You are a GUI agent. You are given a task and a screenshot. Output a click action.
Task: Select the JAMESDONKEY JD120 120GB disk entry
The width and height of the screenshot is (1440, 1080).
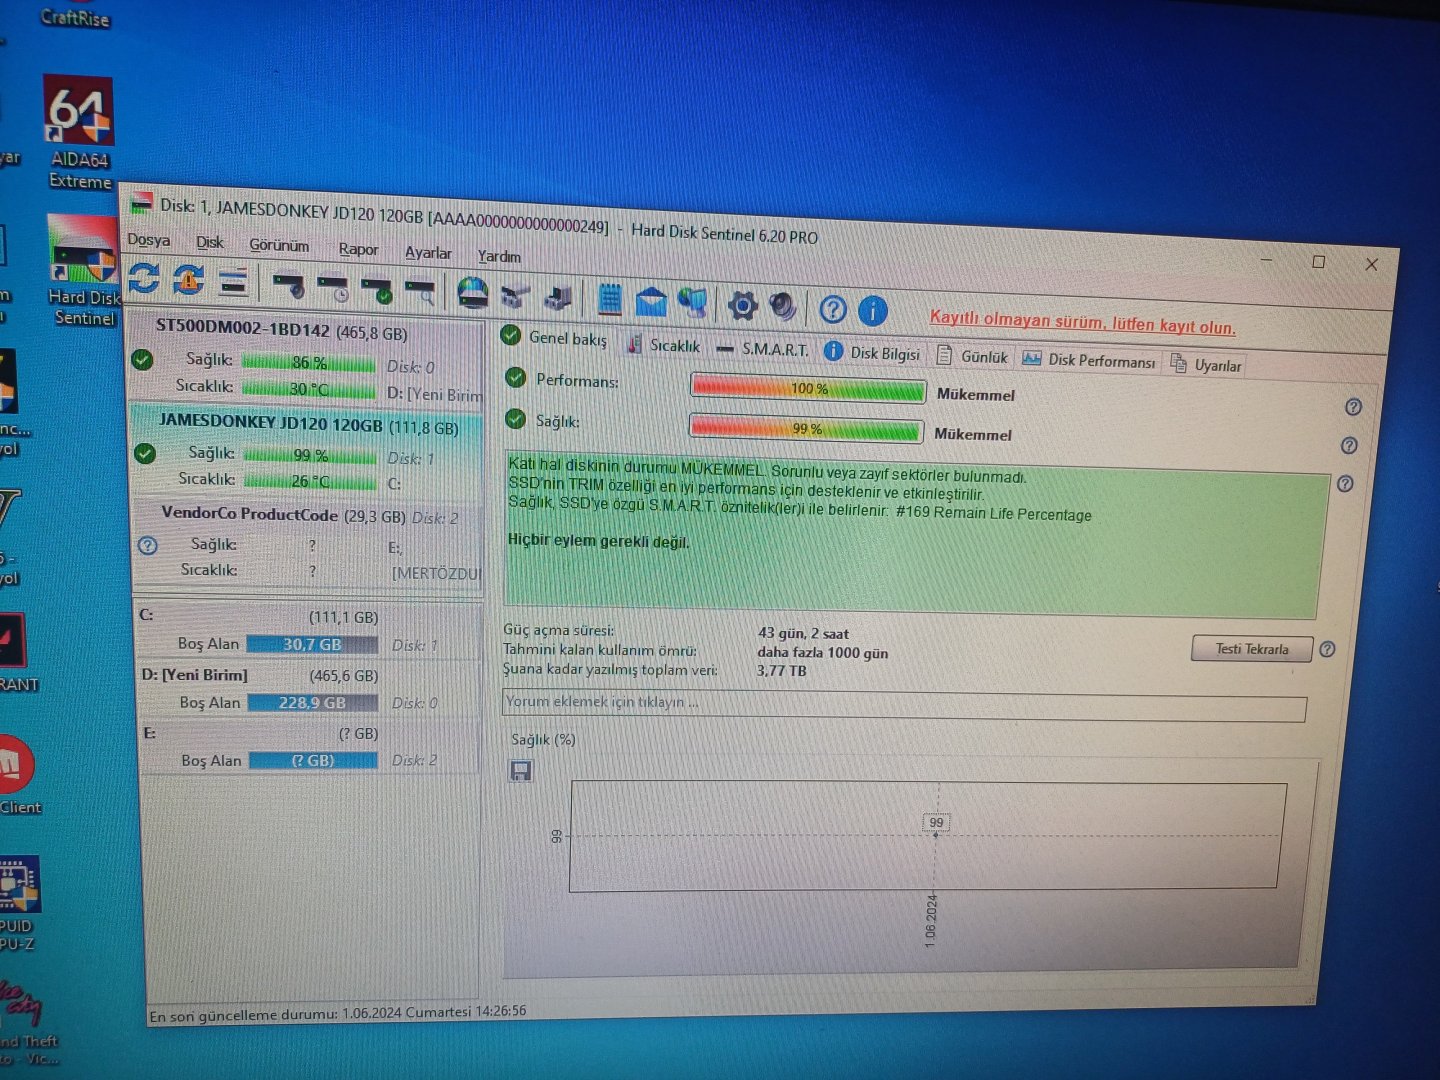coord(308,451)
